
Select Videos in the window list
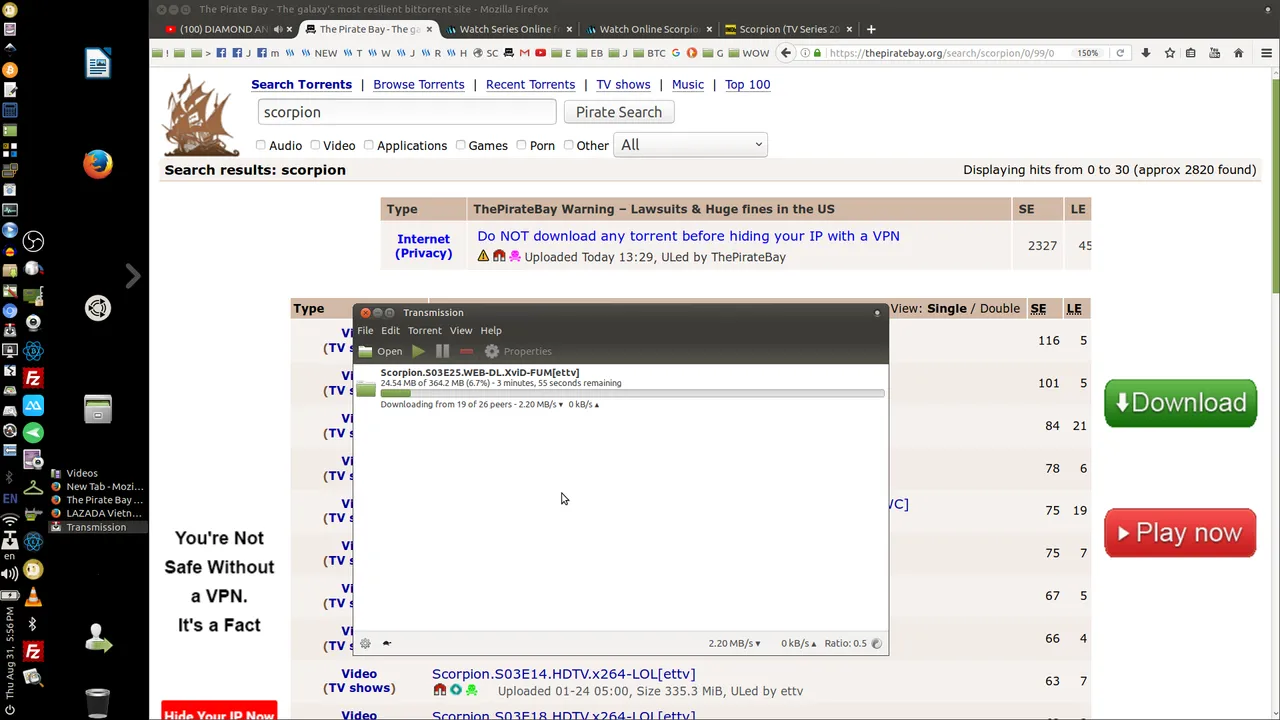82,473
